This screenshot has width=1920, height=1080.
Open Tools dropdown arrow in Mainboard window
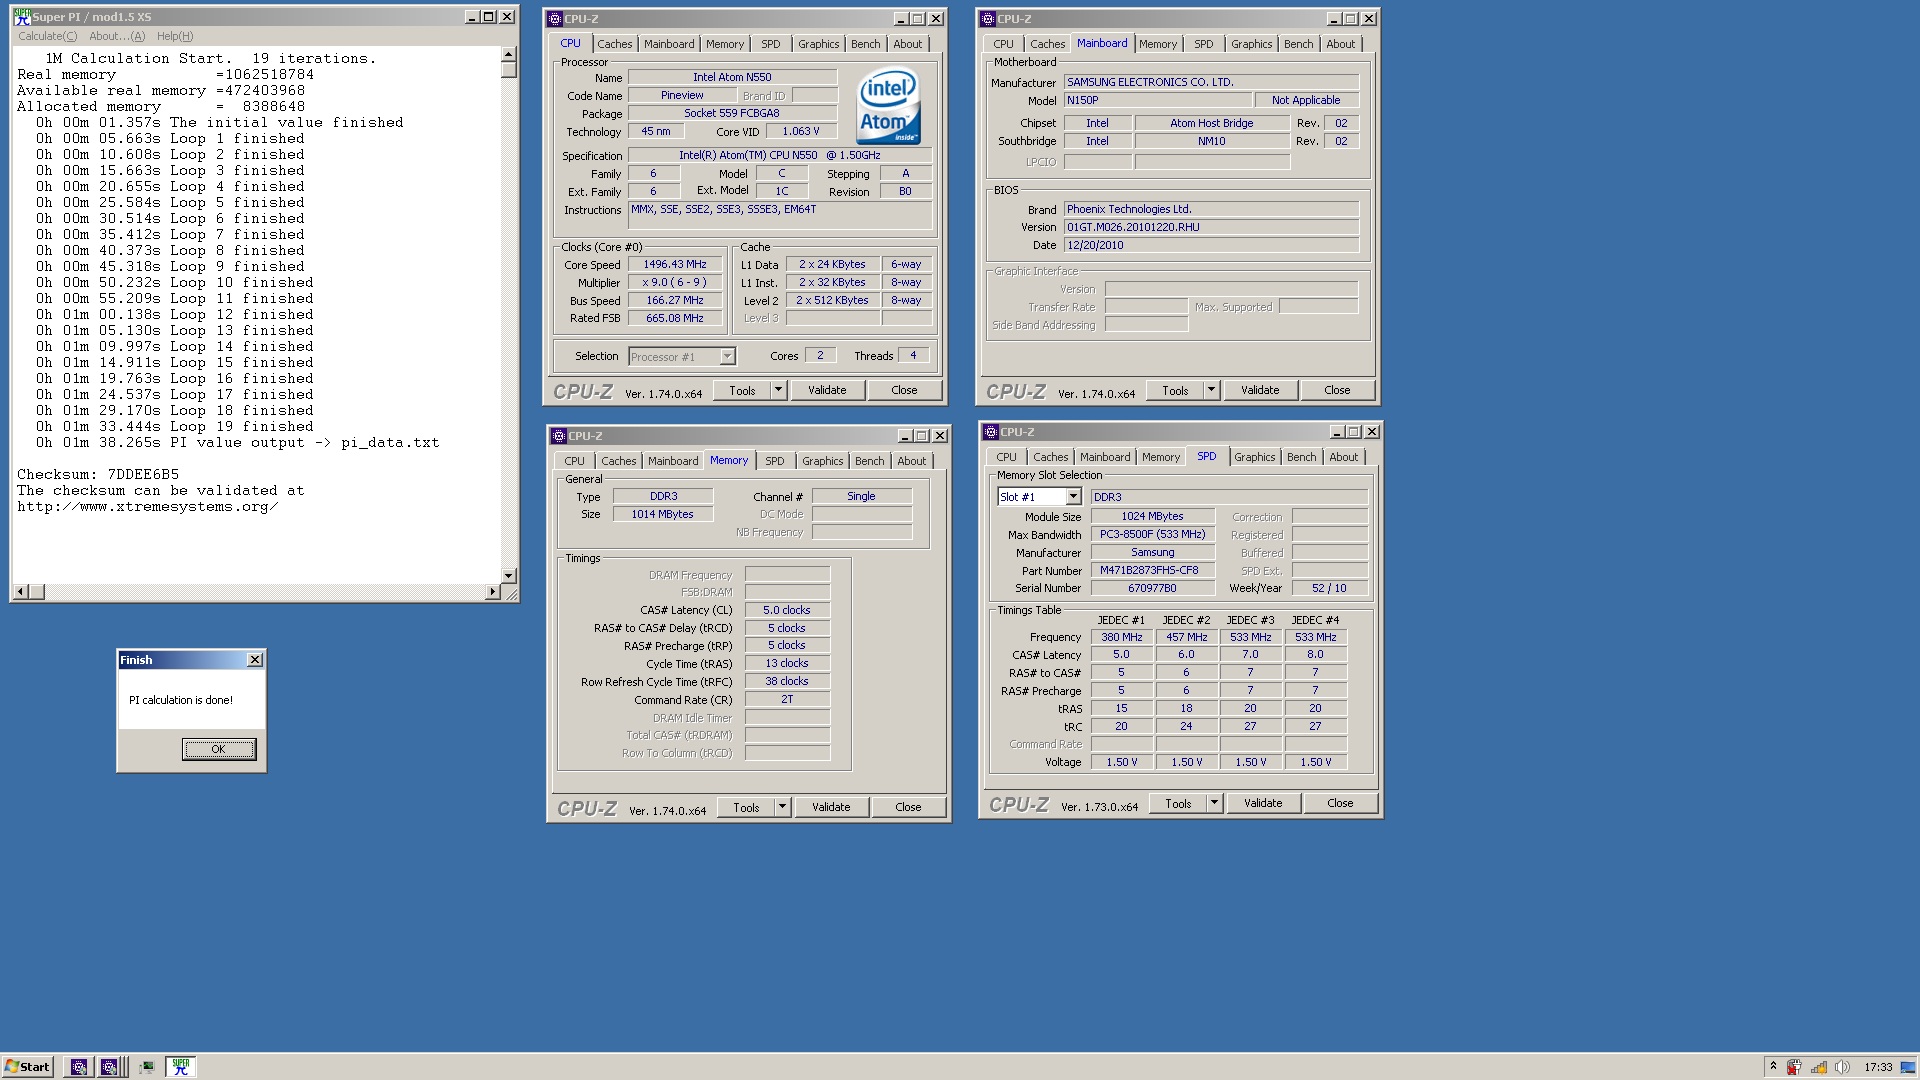tap(1212, 390)
